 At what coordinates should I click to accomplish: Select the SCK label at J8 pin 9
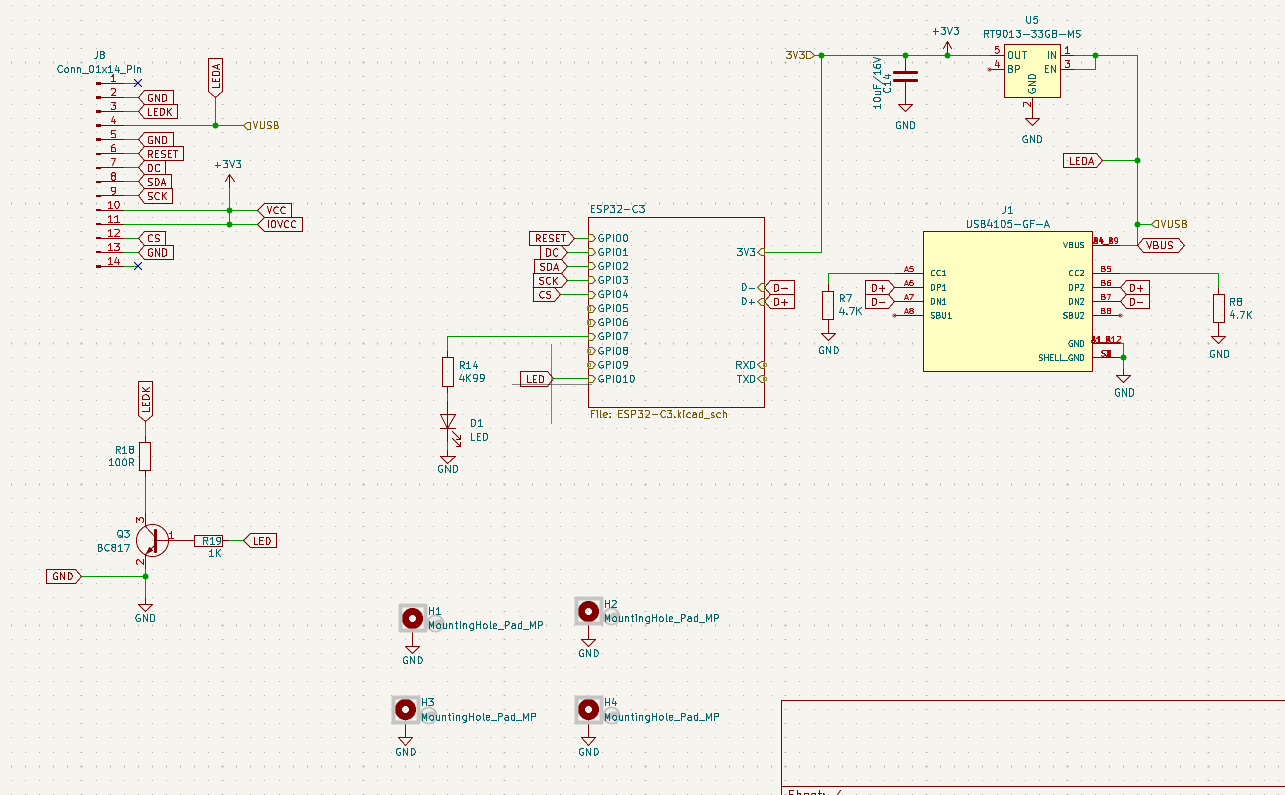pyautogui.click(x=155, y=196)
